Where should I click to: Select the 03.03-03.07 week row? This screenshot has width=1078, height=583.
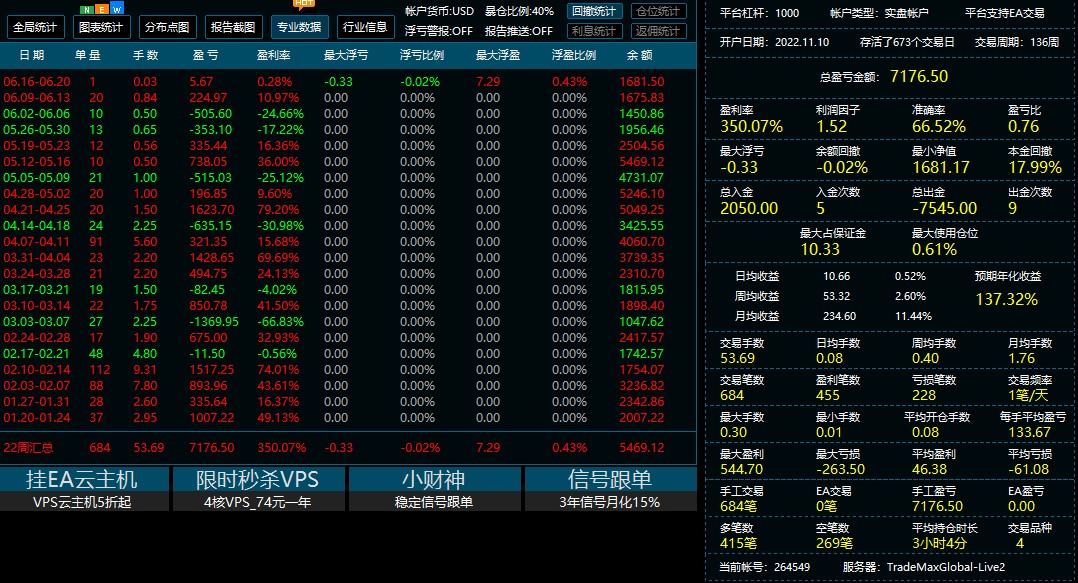click(348, 322)
